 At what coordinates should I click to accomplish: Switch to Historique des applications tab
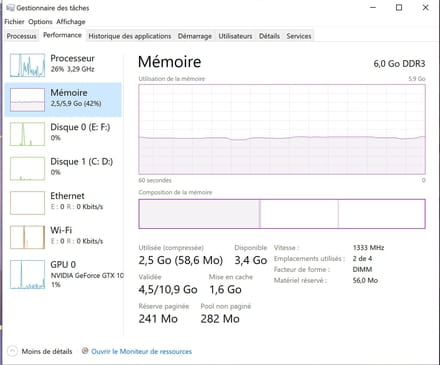coord(130,36)
